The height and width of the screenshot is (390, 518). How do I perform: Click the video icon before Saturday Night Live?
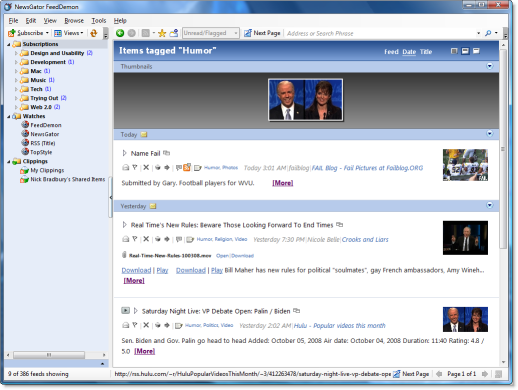click(x=125, y=311)
